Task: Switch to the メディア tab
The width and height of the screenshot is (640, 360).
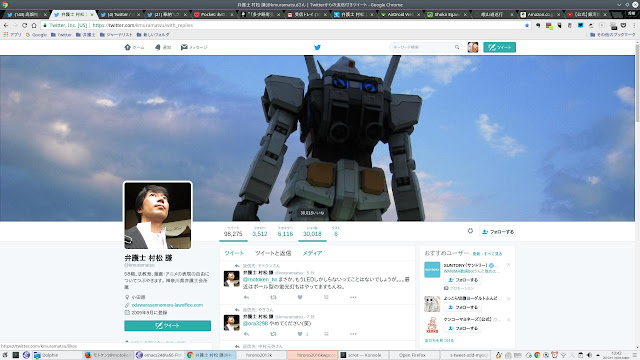Action: [312, 253]
